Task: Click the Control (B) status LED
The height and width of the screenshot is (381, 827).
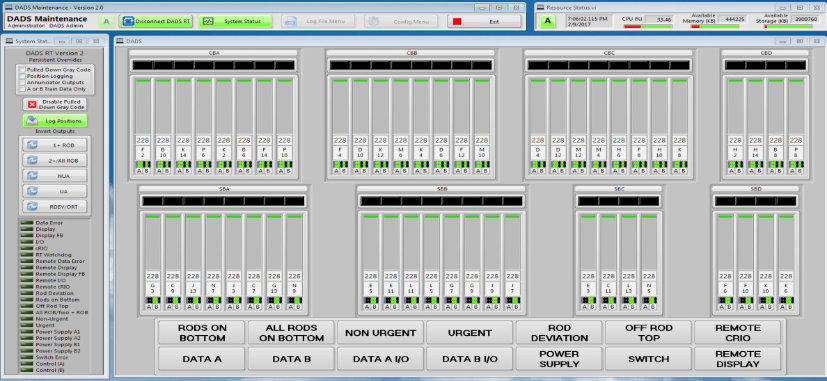Action: 26,370
